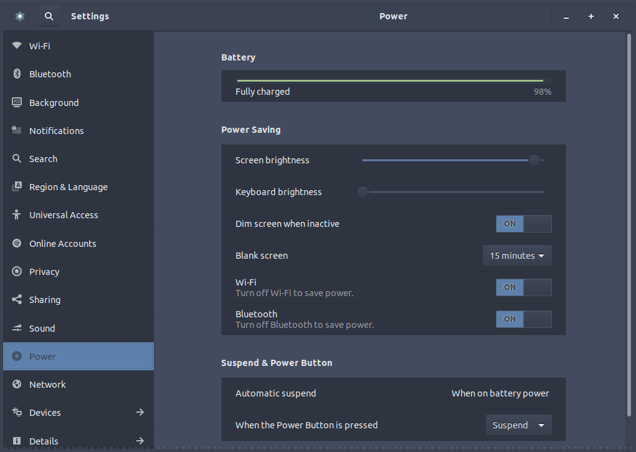The image size is (636, 452).
Task: Select Search in the sidebar list
Action: tap(79, 159)
